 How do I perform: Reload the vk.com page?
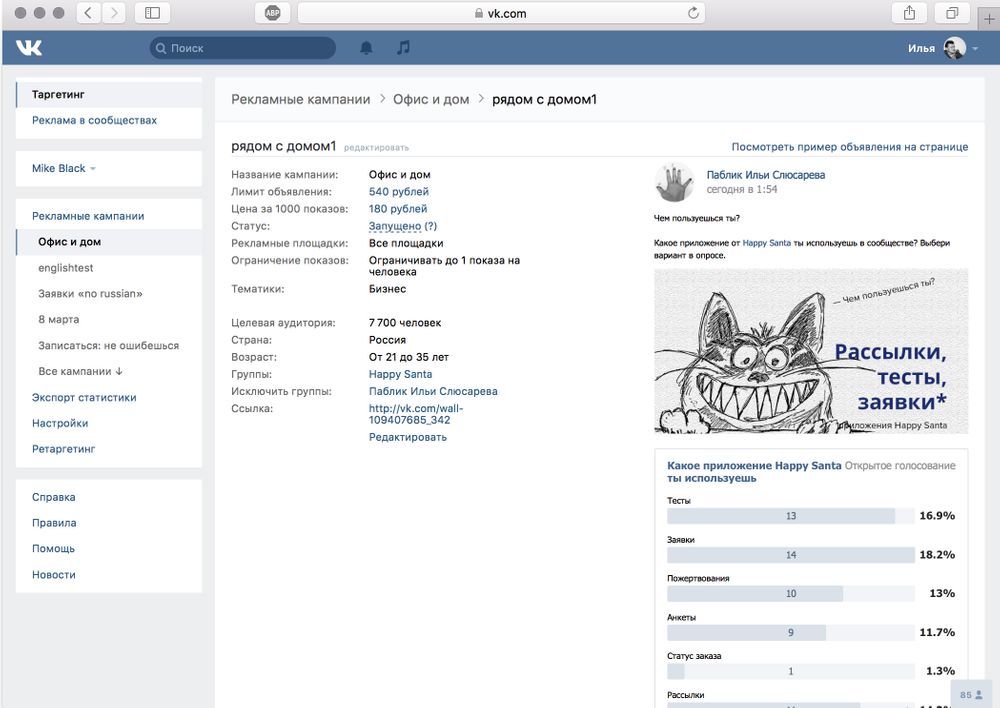pyautogui.click(x=693, y=13)
